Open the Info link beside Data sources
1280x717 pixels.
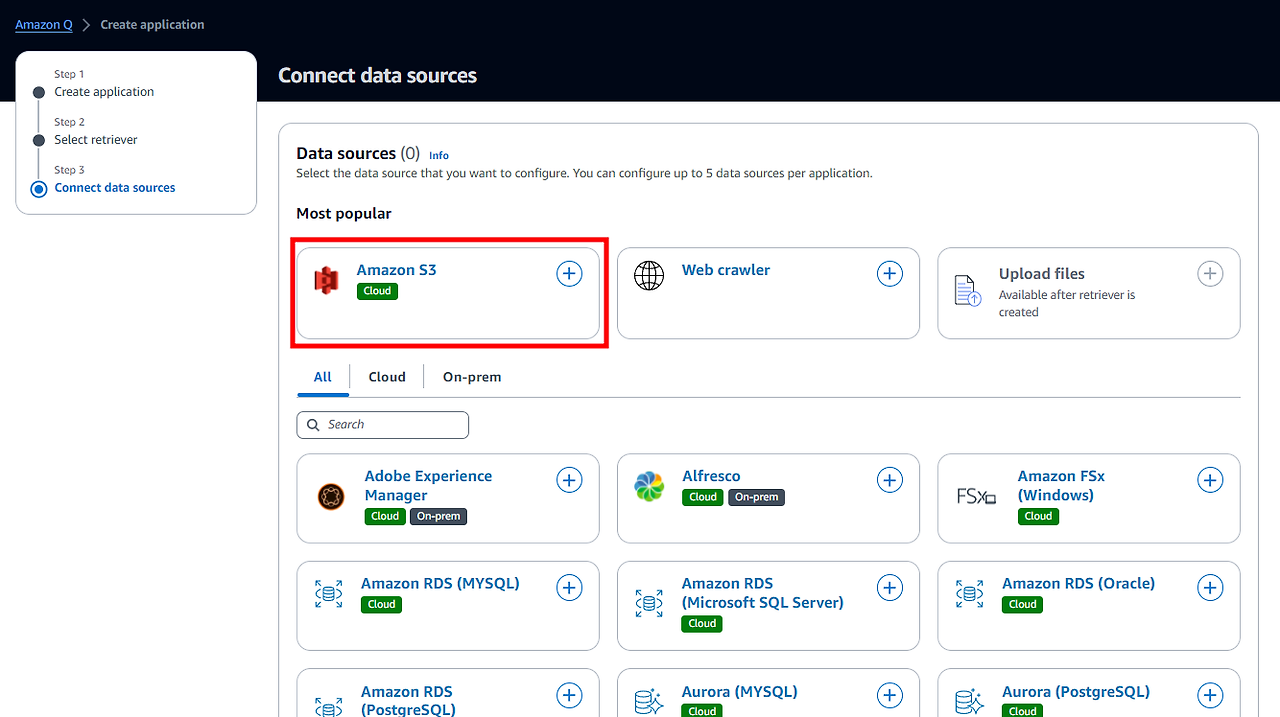(439, 155)
